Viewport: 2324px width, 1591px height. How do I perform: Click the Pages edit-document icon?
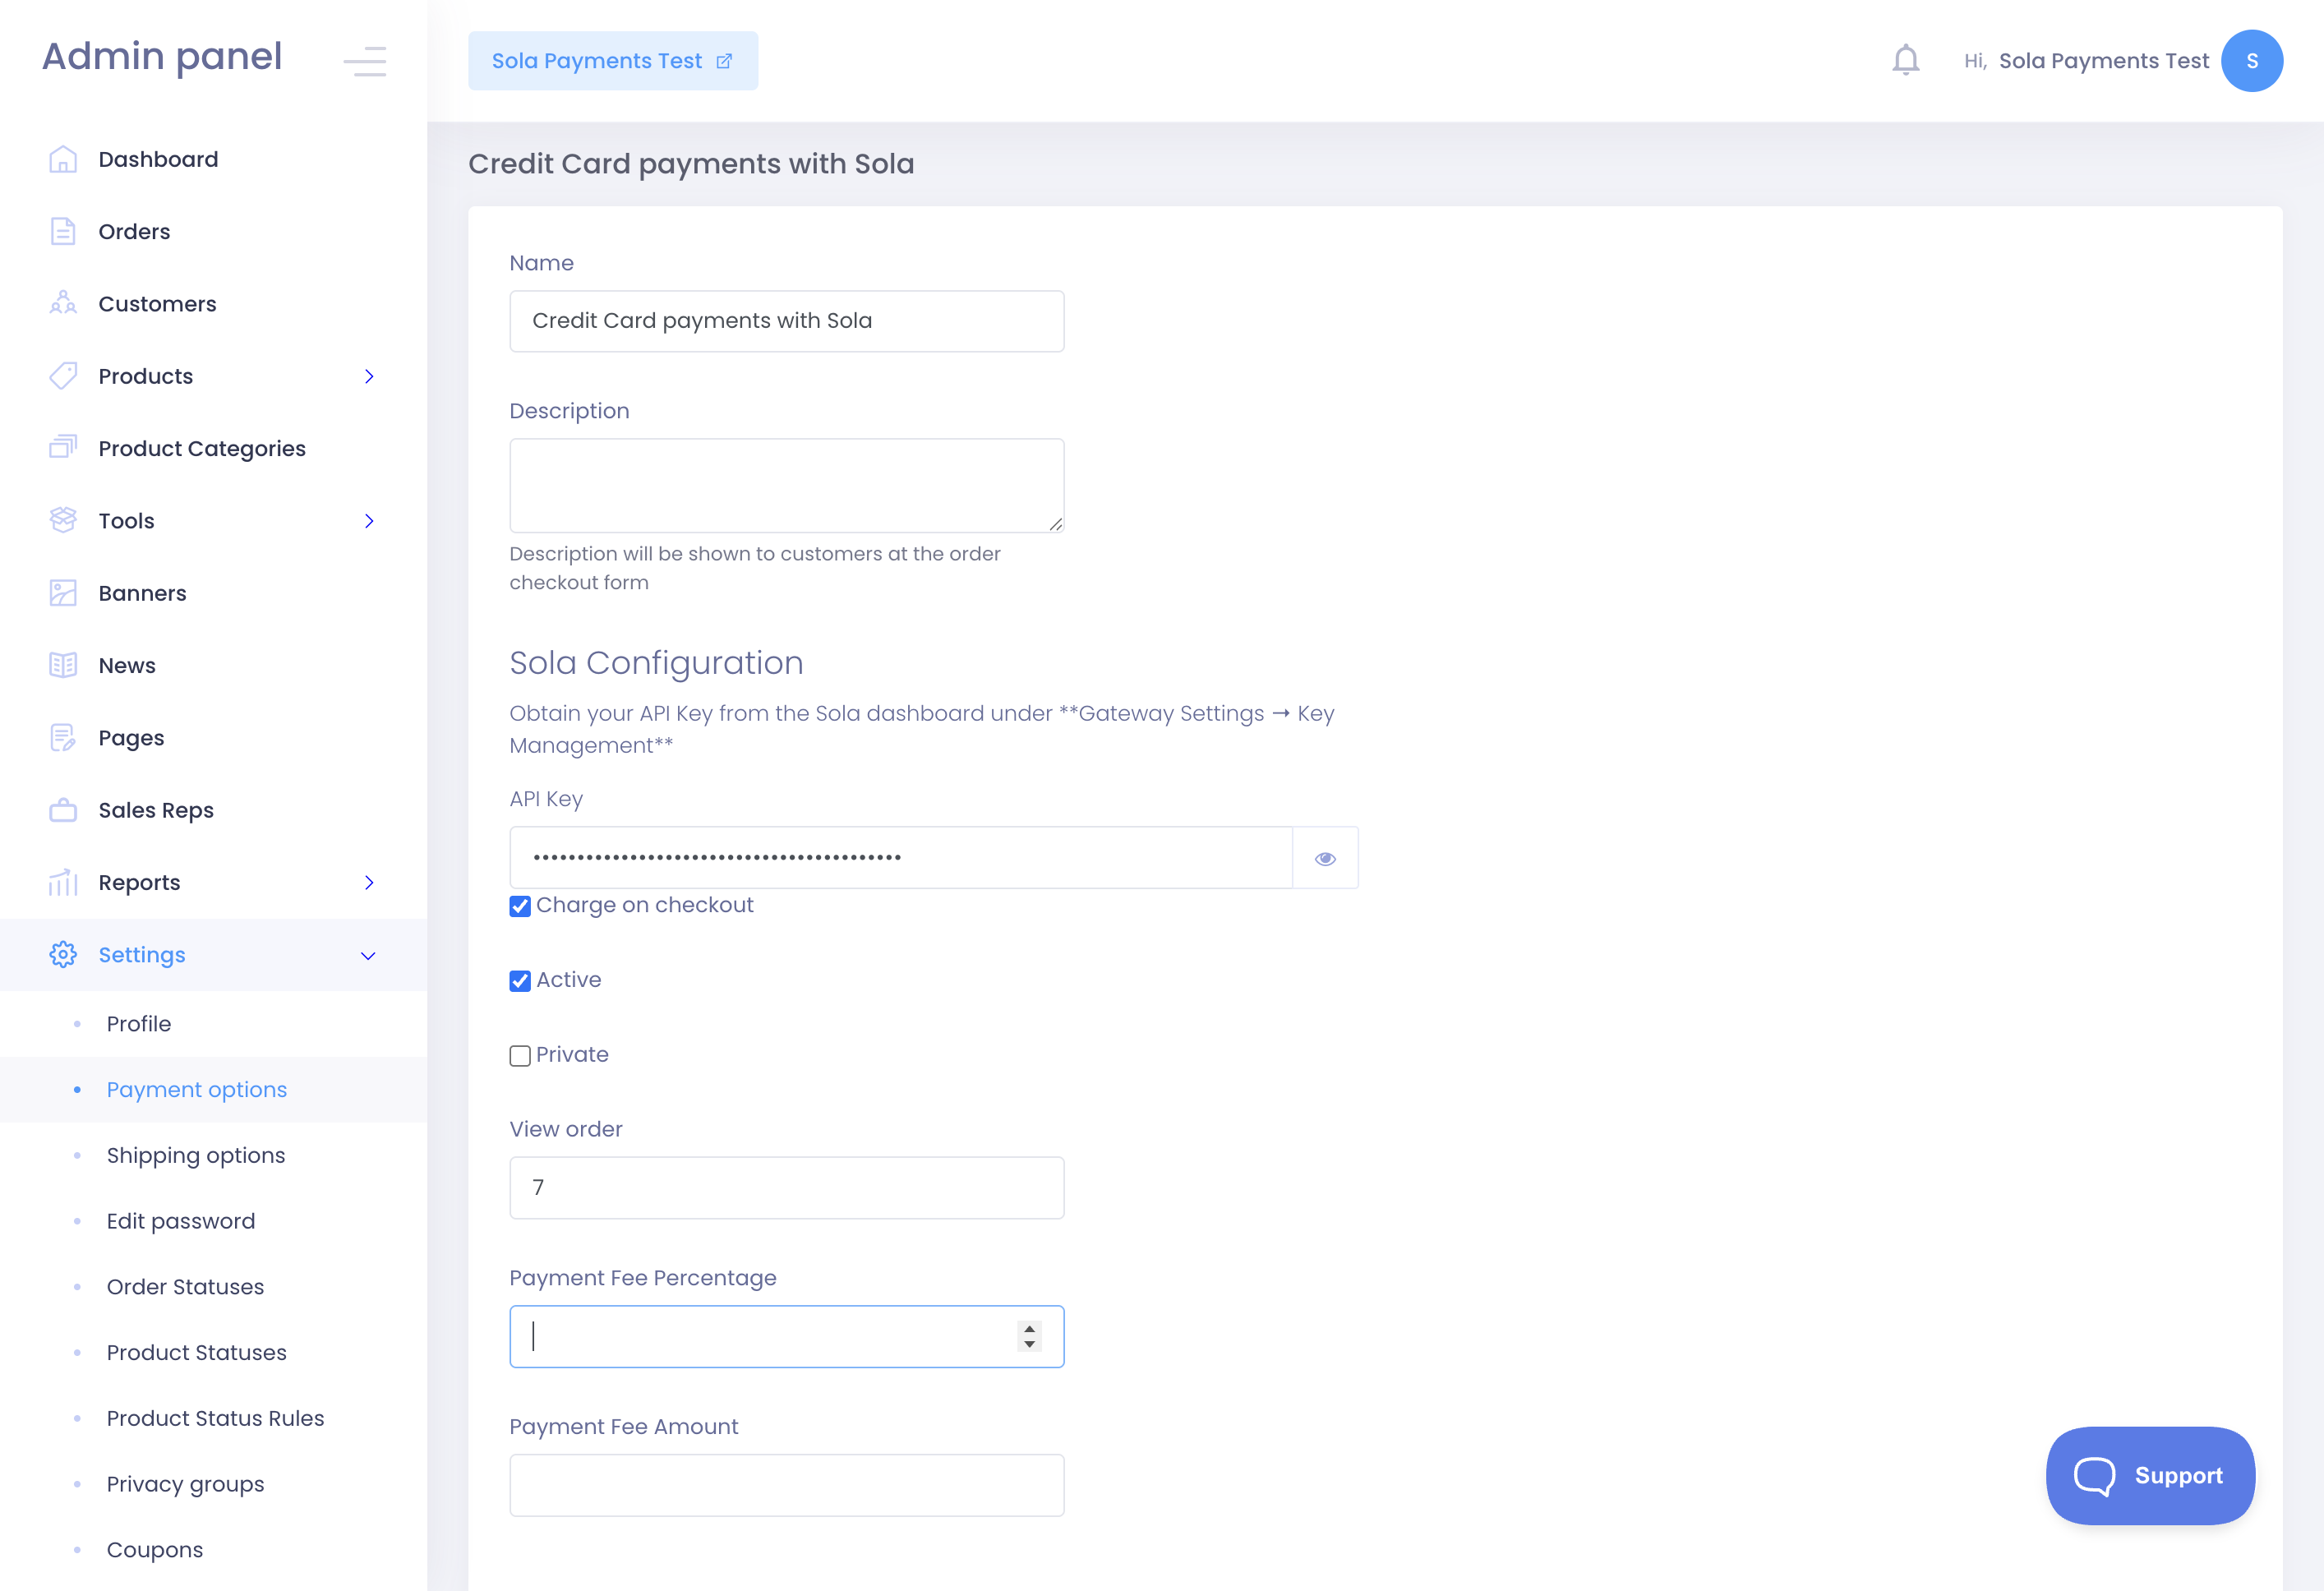click(x=63, y=738)
